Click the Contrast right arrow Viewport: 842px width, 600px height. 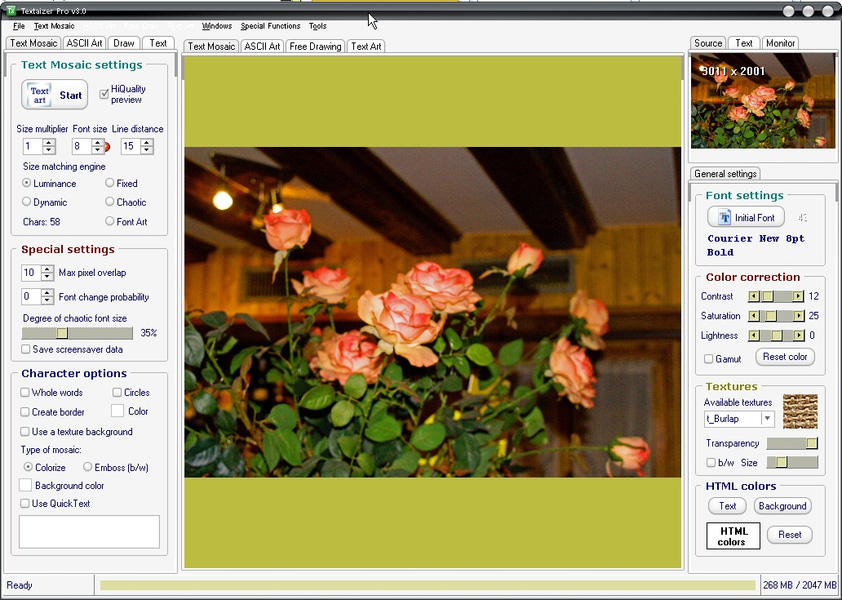coord(798,297)
